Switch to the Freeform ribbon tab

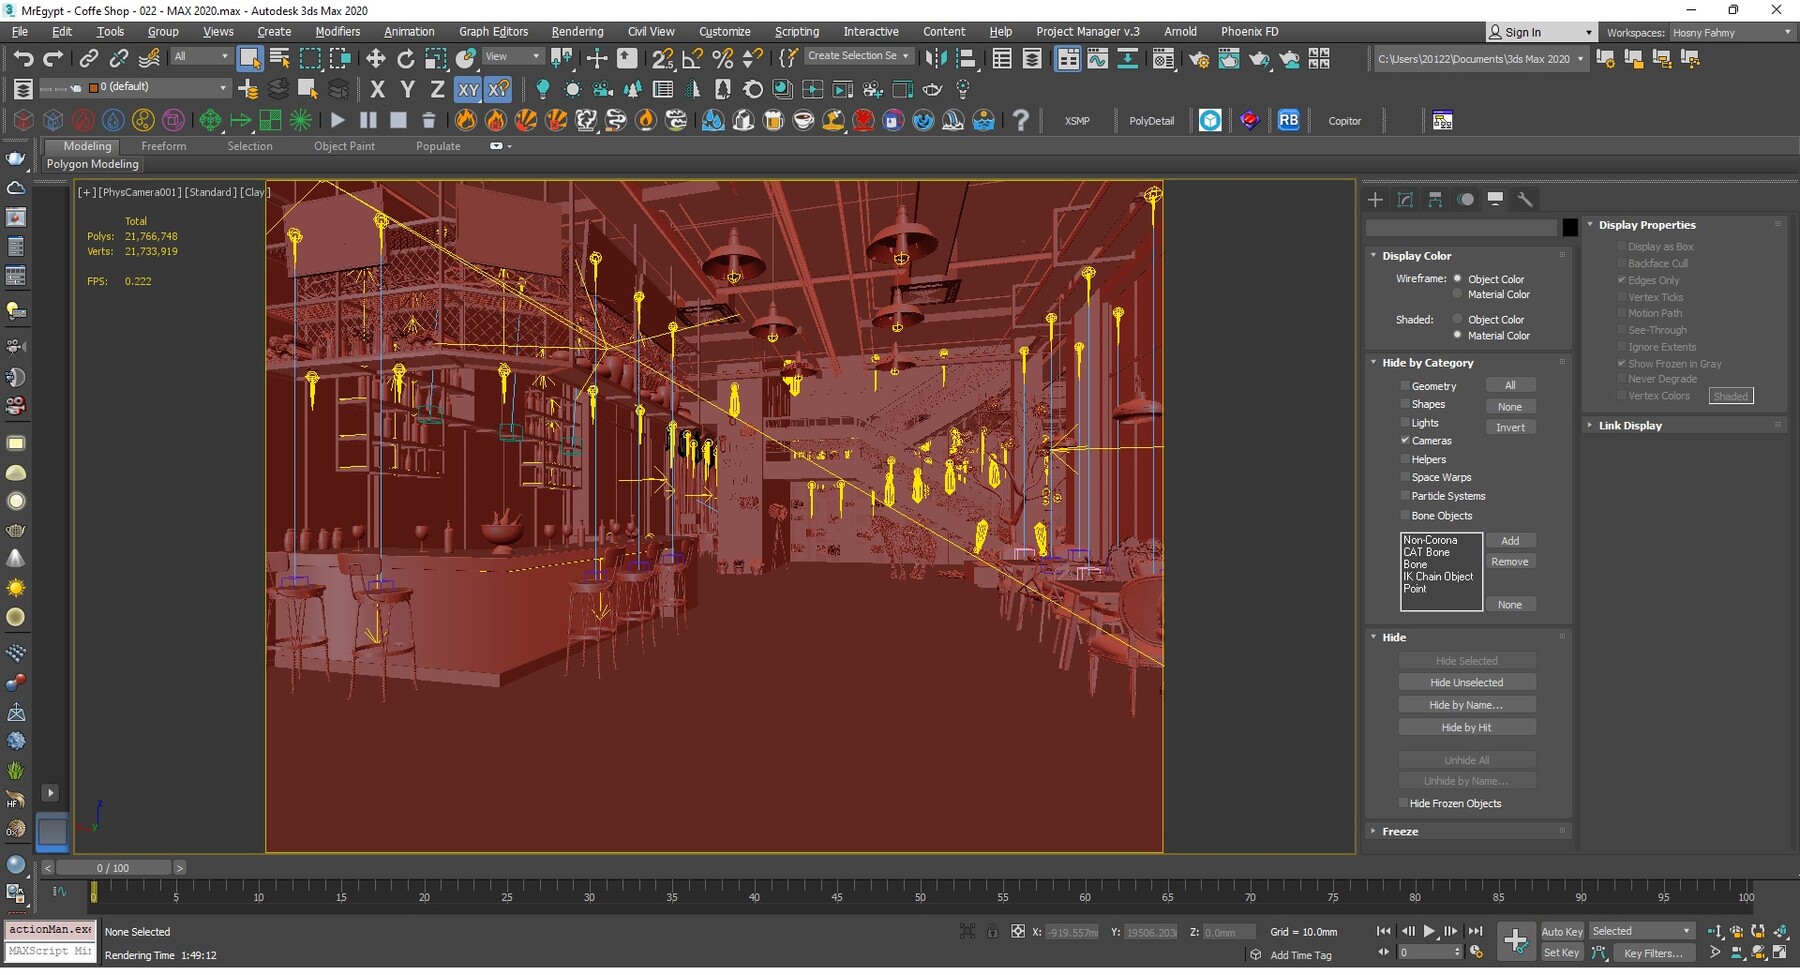(163, 146)
